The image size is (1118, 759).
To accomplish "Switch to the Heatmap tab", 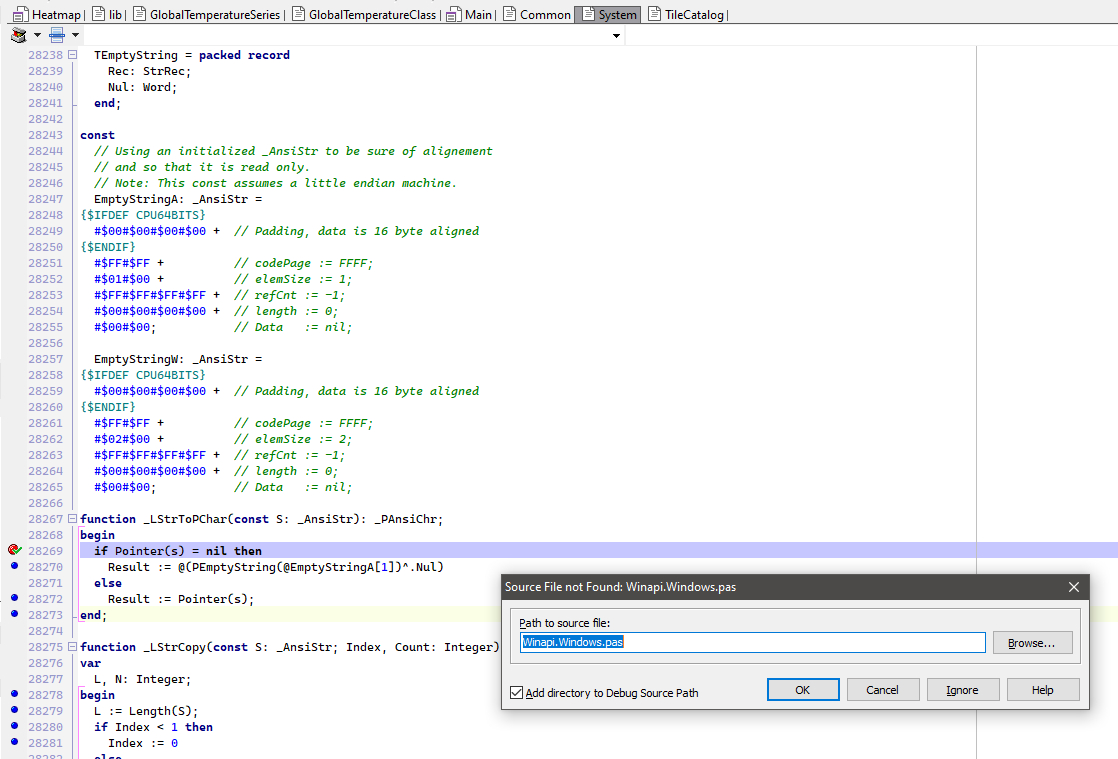I will point(48,14).
